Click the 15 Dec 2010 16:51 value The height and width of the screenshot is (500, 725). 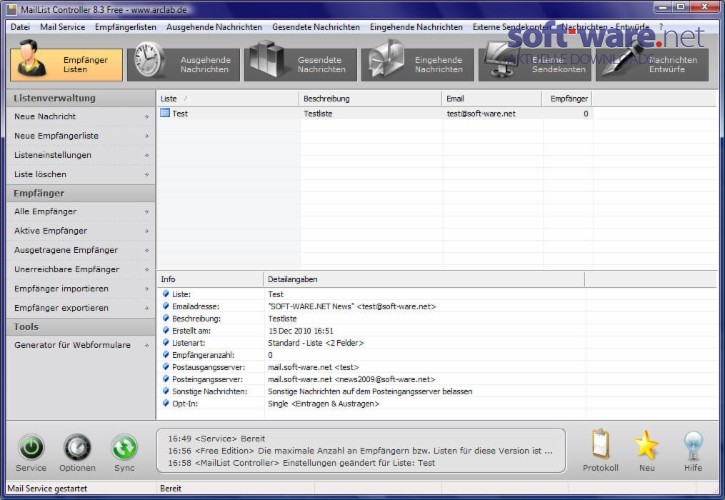[x=301, y=331]
